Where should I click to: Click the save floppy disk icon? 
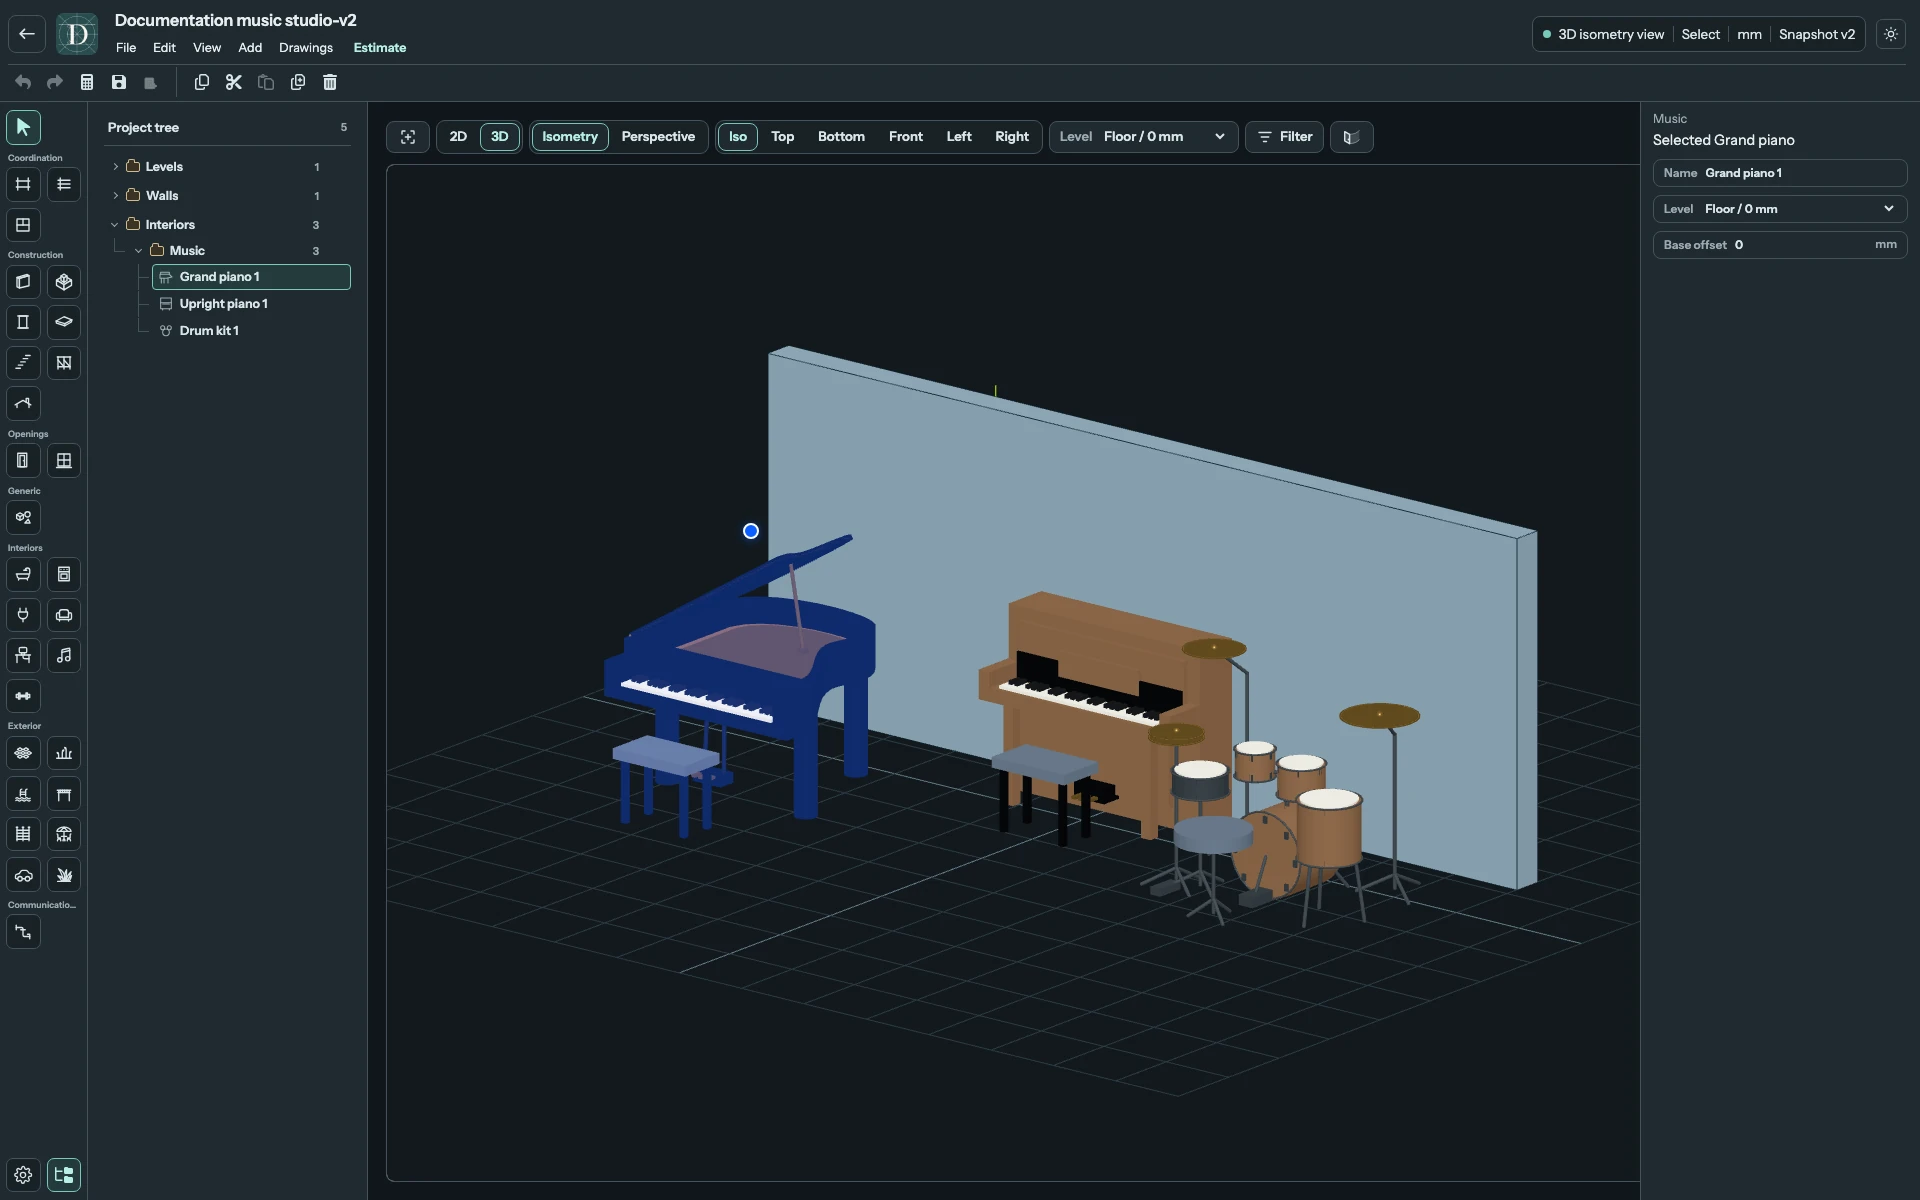coord(119,82)
